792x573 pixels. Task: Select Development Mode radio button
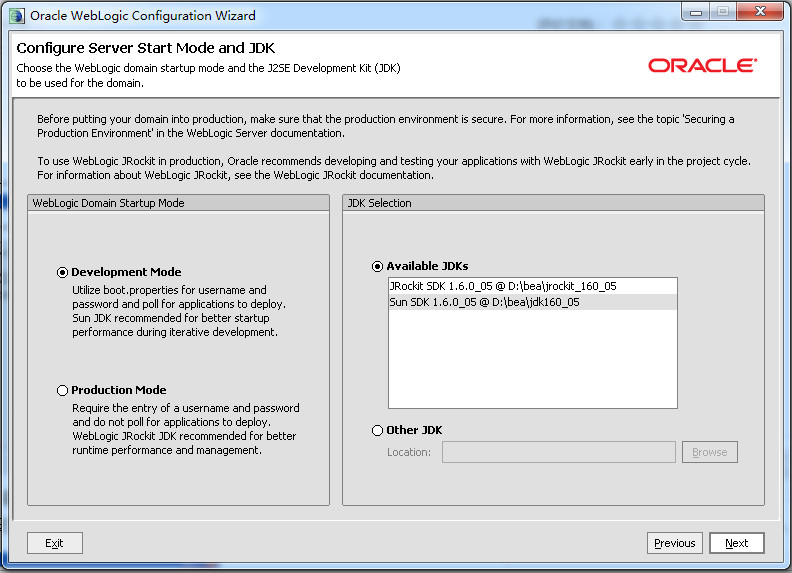62,272
